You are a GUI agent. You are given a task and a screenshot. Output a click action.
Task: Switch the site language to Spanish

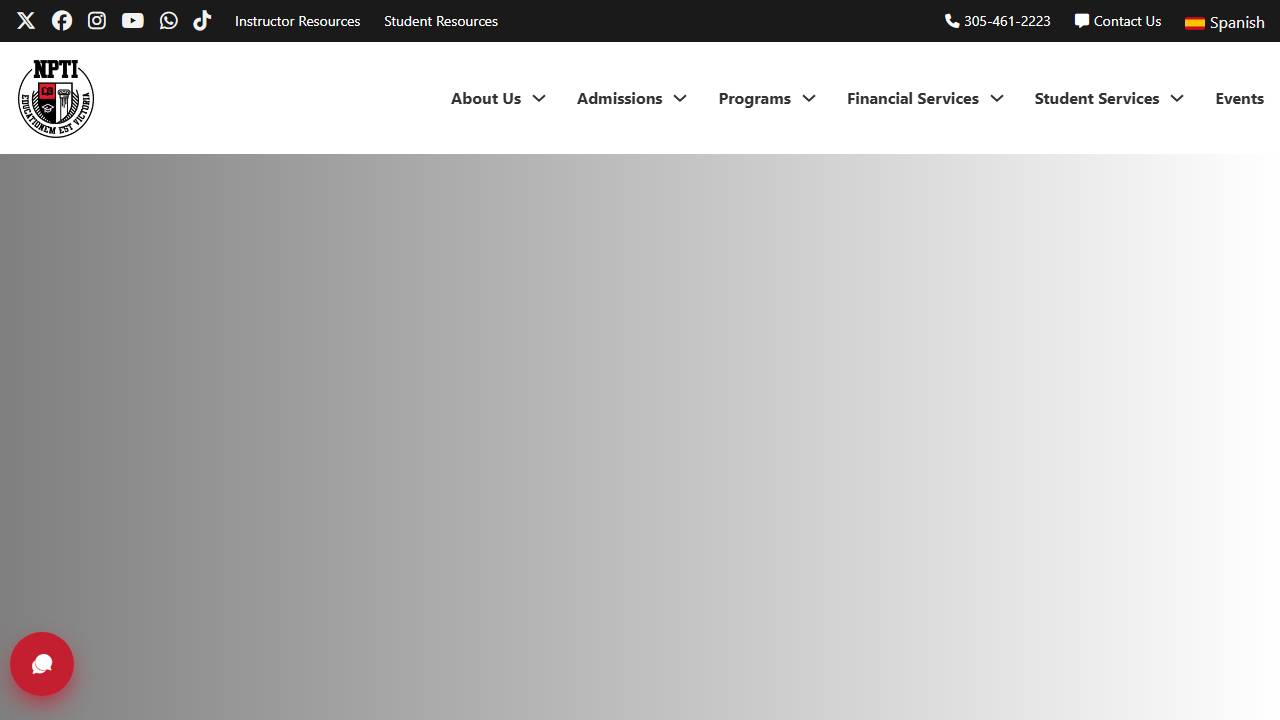tap(1237, 22)
